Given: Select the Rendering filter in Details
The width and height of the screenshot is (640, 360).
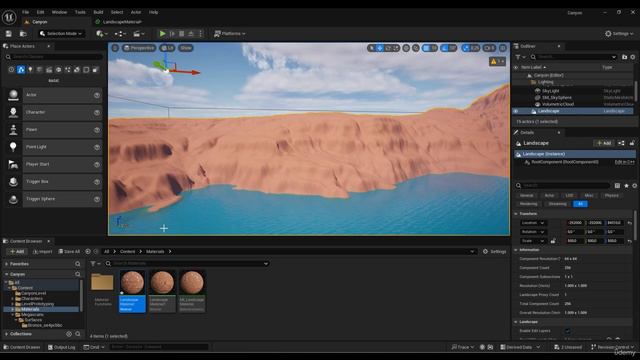Looking at the screenshot, I should 529,204.
